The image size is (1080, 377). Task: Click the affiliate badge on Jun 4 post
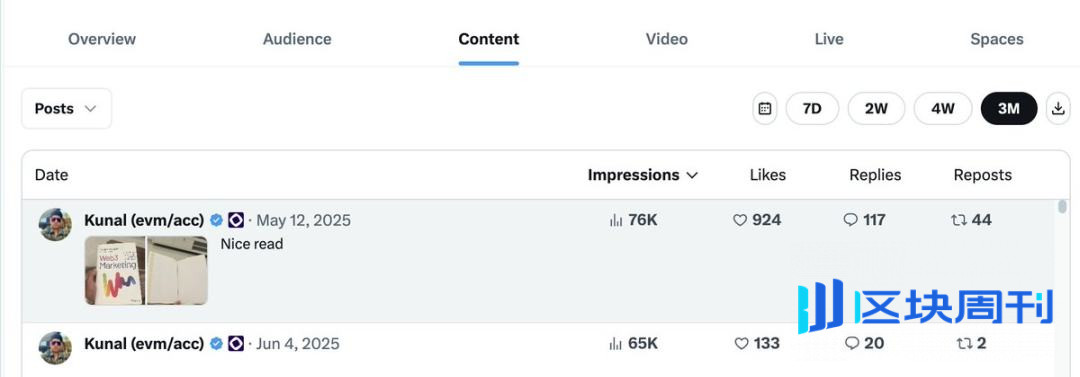point(236,343)
